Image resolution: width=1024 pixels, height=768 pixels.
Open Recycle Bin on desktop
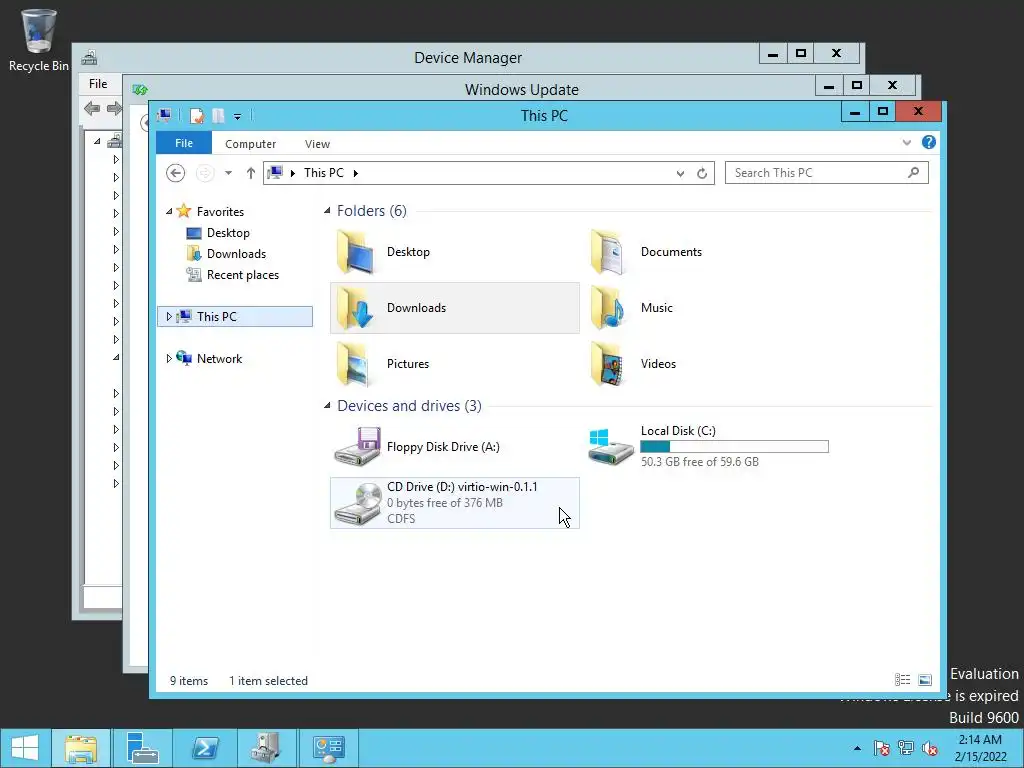pyautogui.click(x=38, y=39)
